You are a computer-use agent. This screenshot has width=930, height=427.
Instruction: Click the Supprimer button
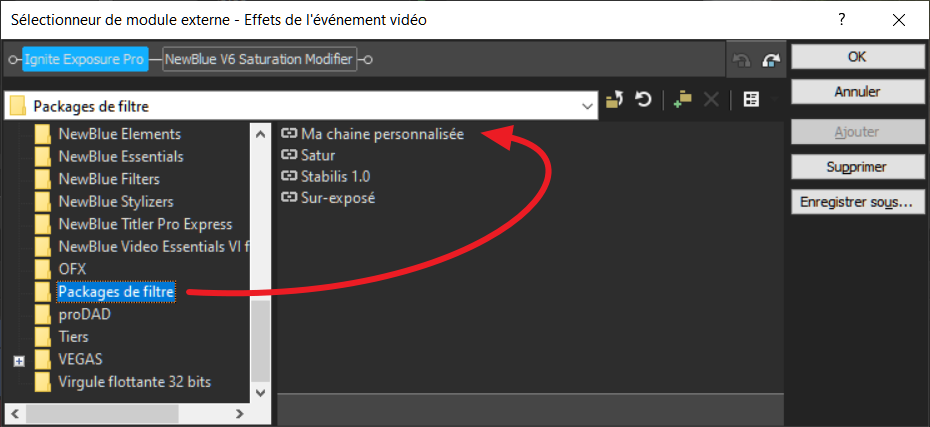[857, 167]
